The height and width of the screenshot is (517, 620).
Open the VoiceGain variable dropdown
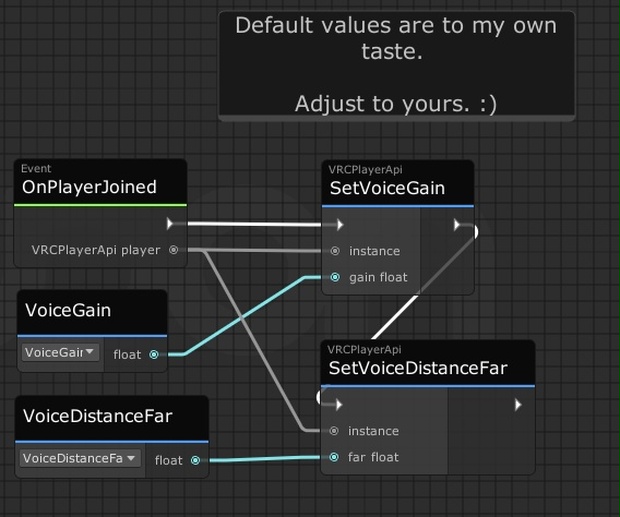click(x=60, y=352)
